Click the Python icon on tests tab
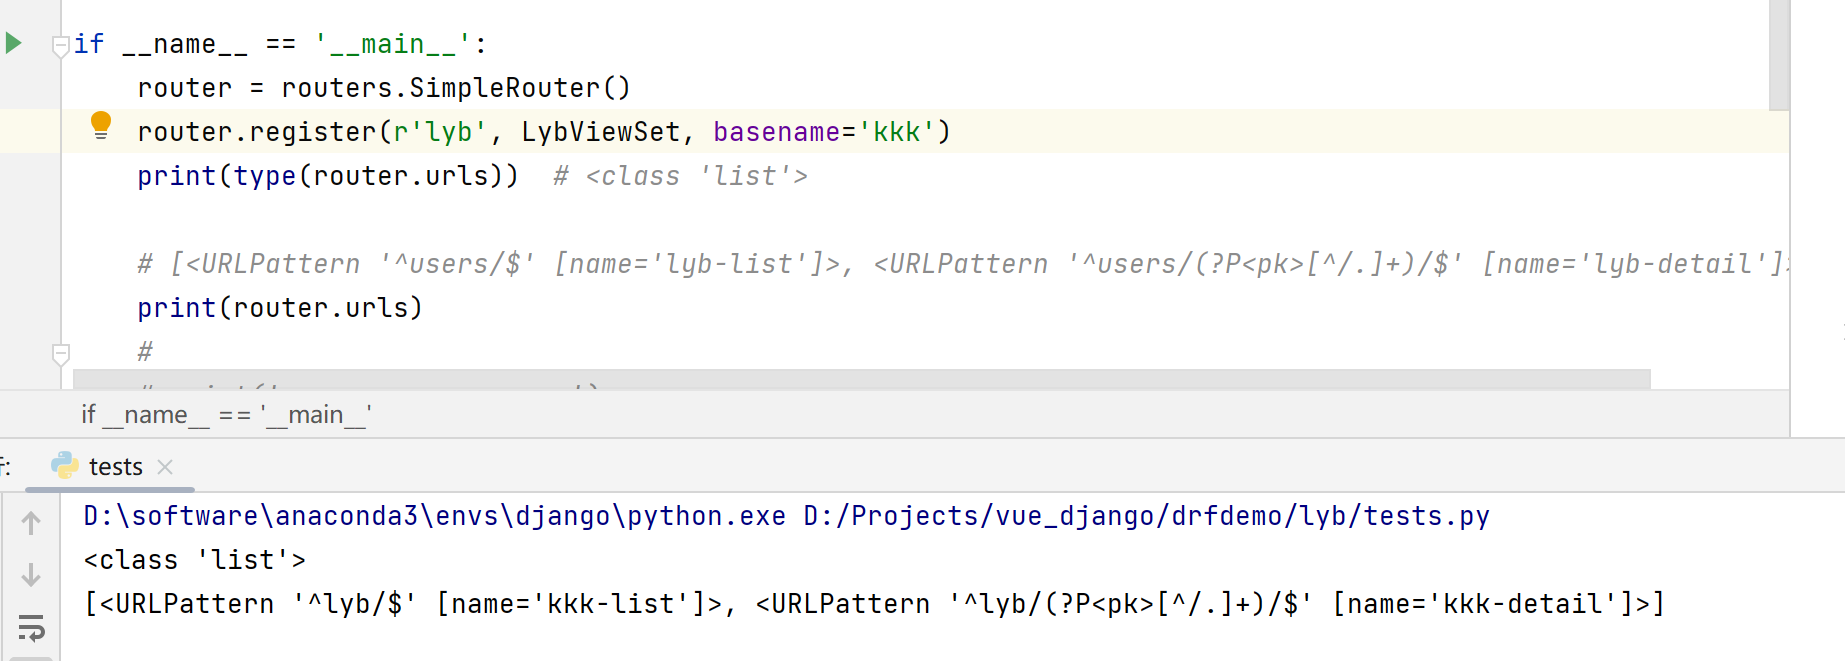The height and width of the screenshot is (661, 1845). click(x=65, y=466)
